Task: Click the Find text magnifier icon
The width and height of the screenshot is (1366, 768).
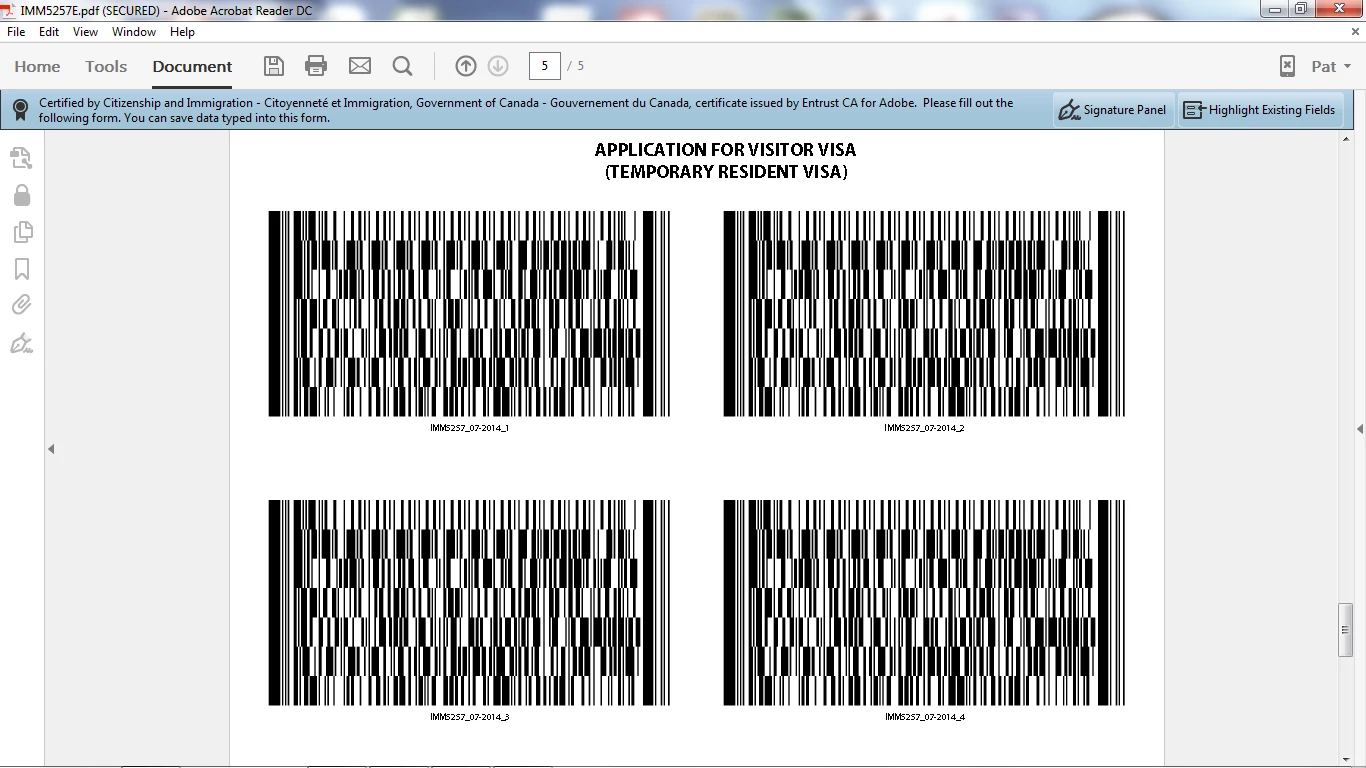Action: (x=403, y=66)
